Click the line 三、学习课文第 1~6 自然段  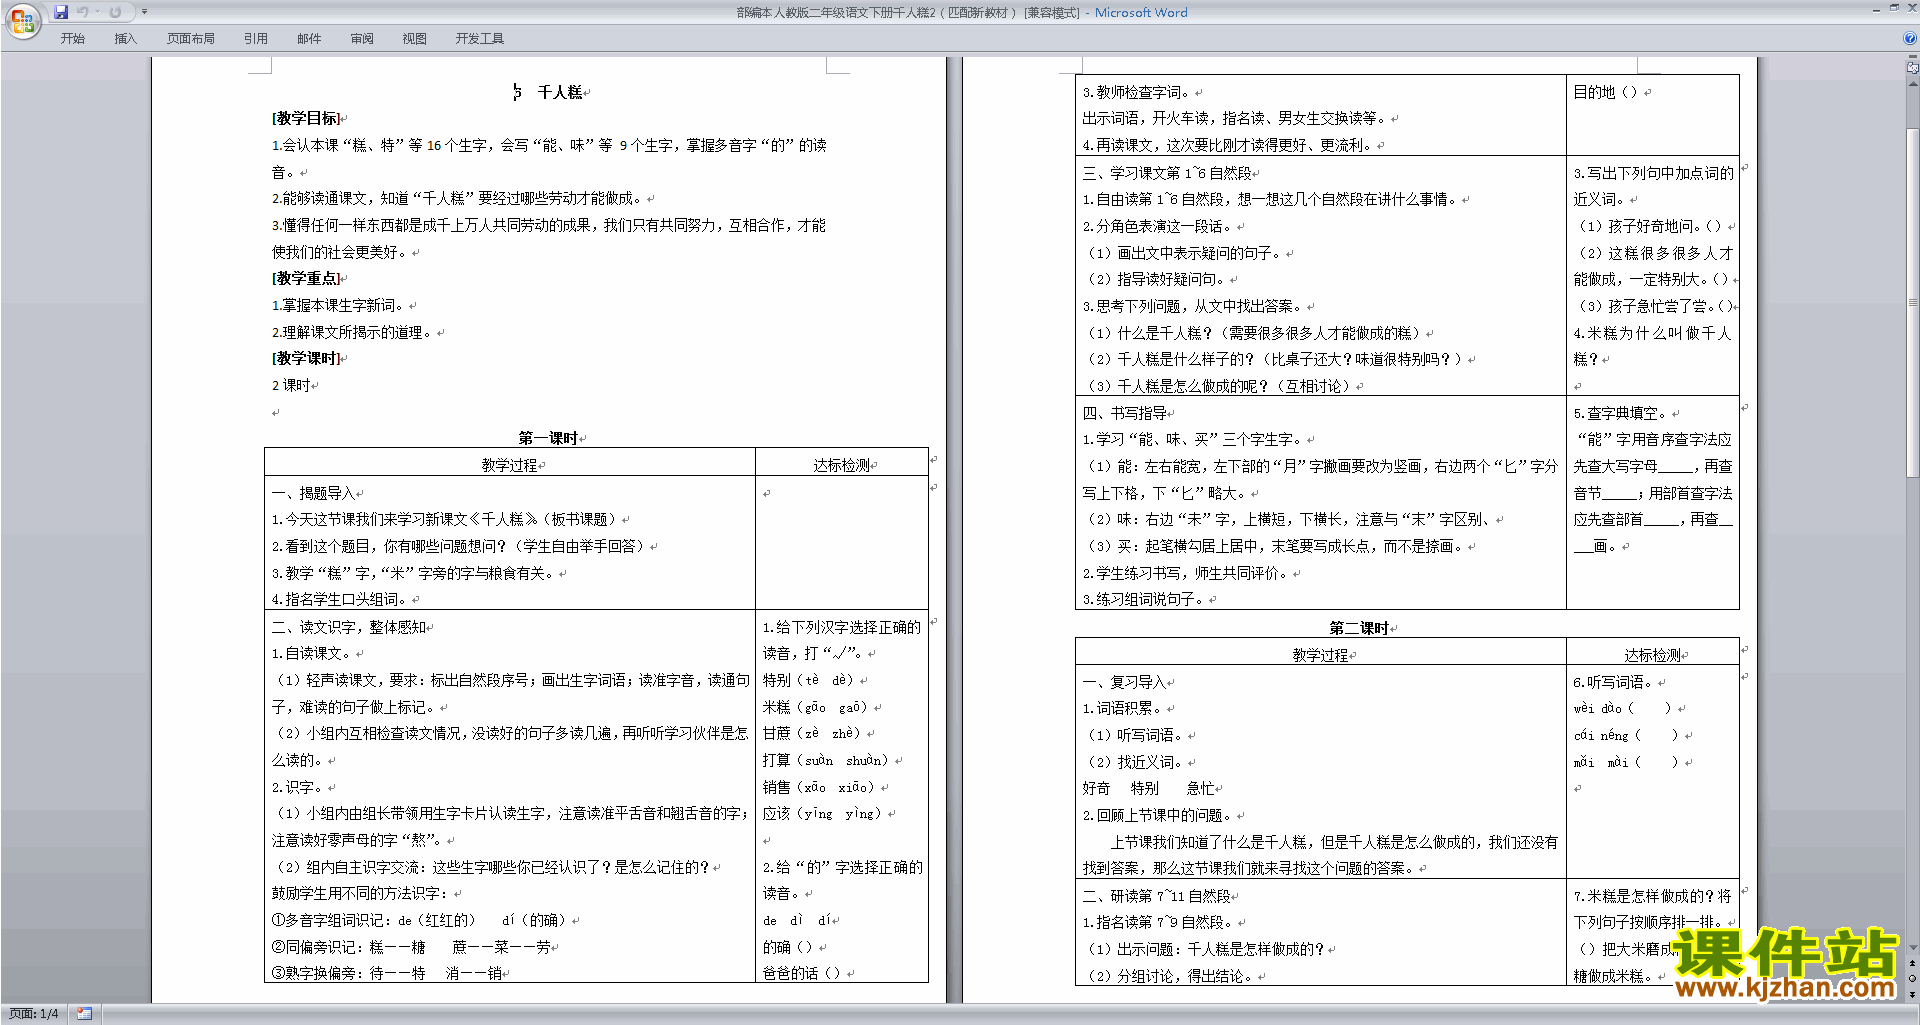[1167, 173]
